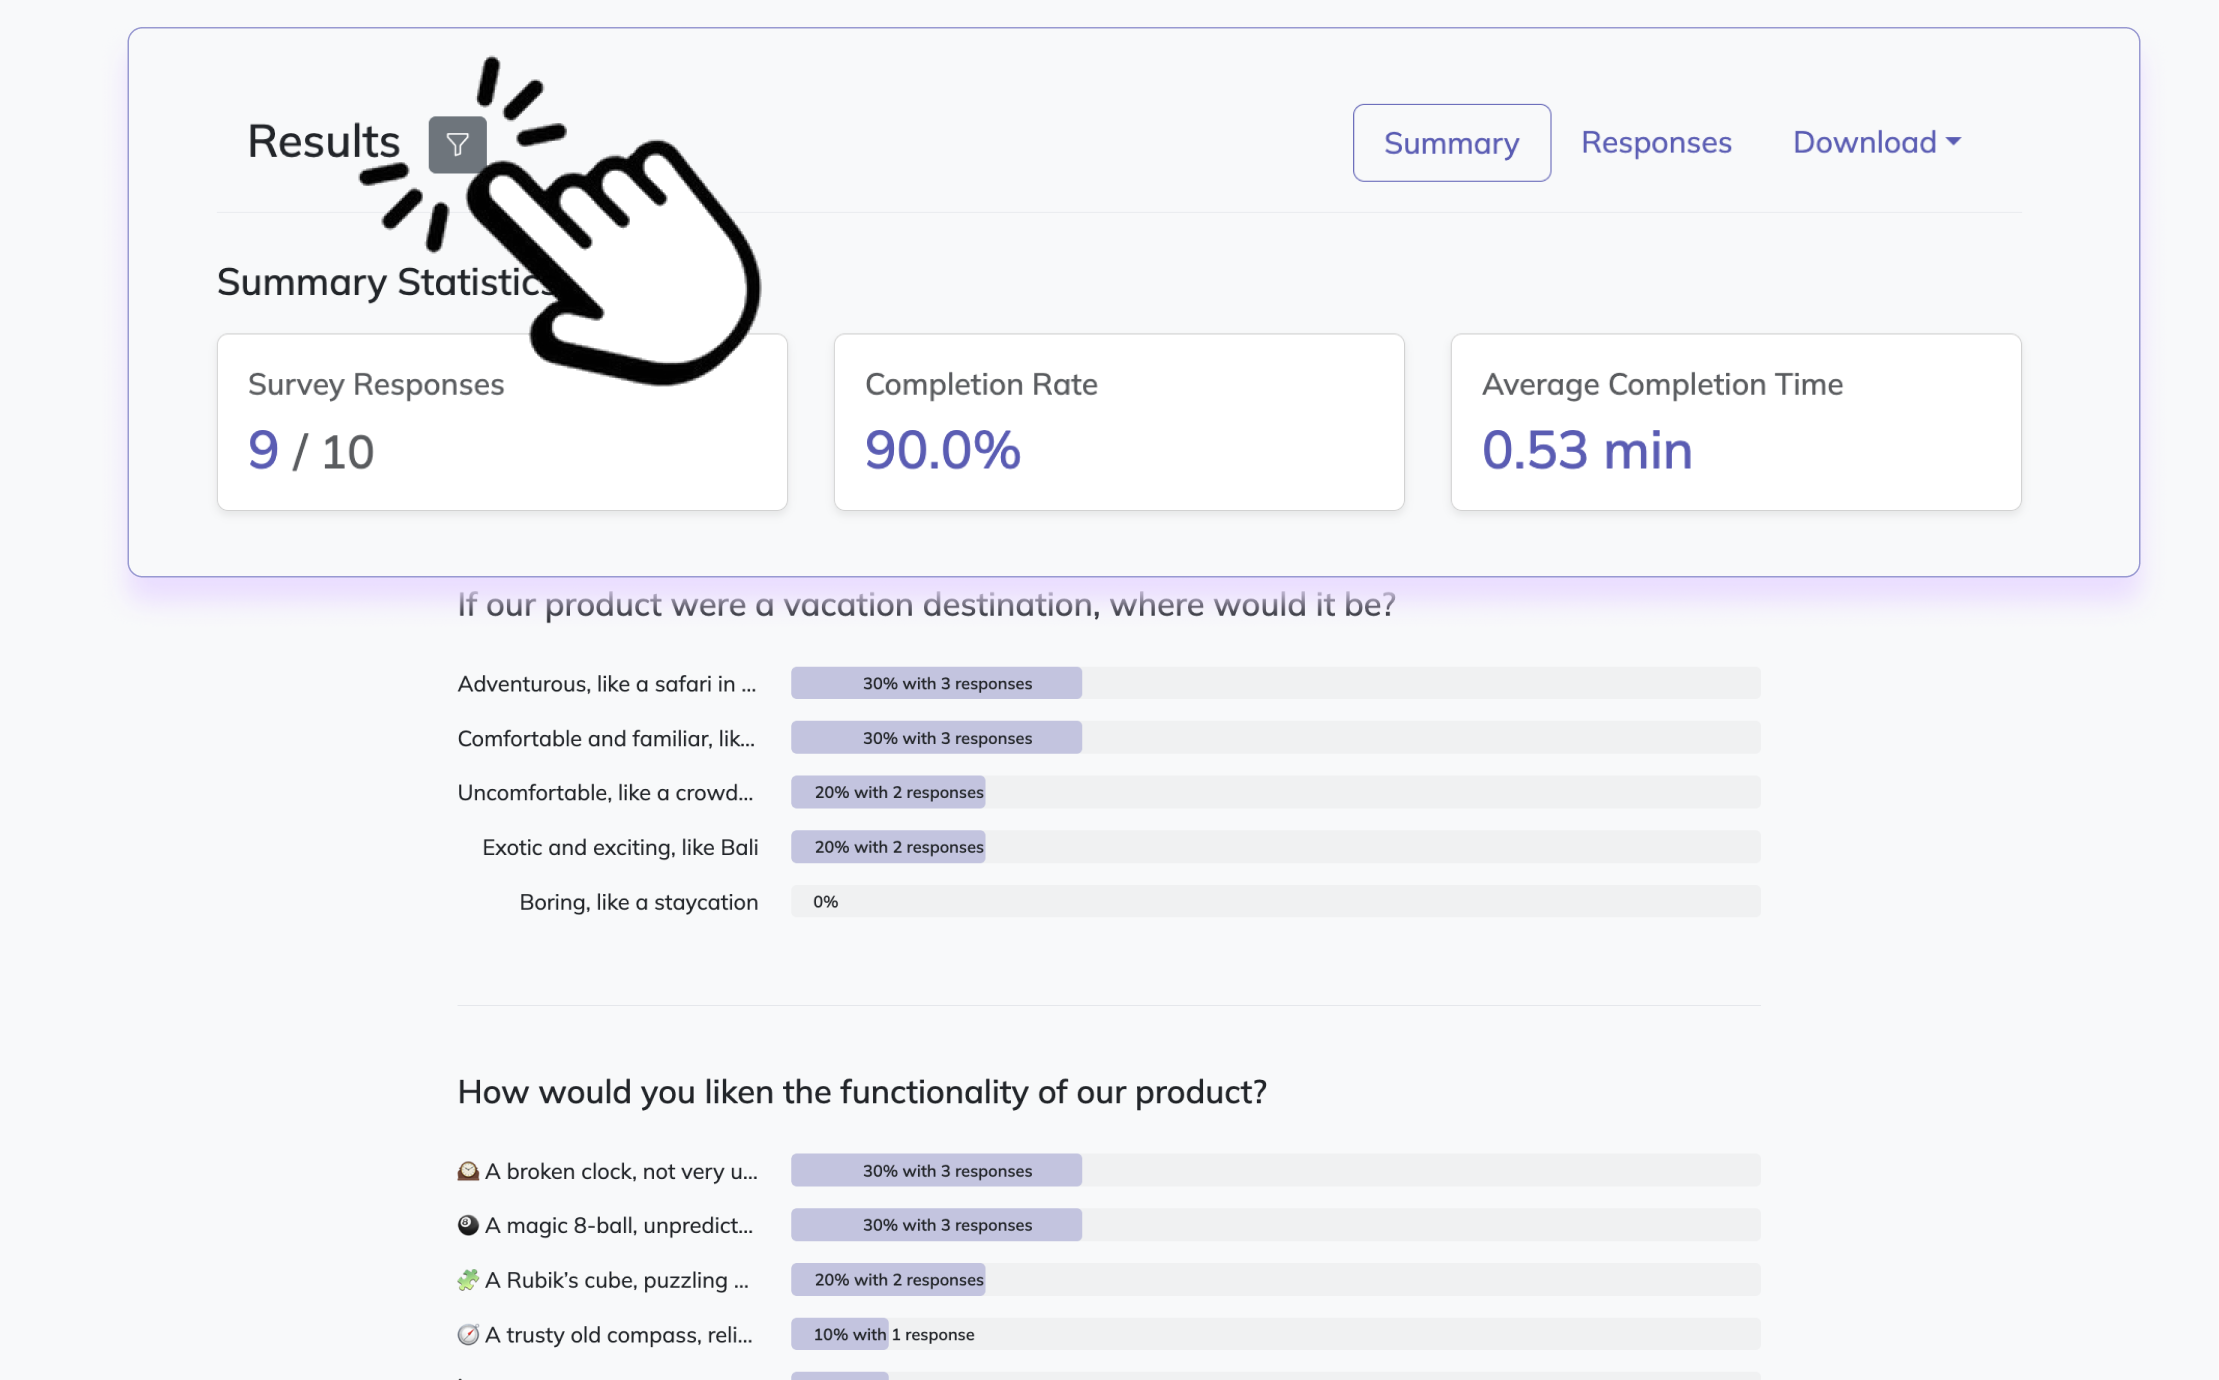Click the Adventurous safari 30% result bar
This screenshot has height=1380, width=2219.
coord(936,683)
